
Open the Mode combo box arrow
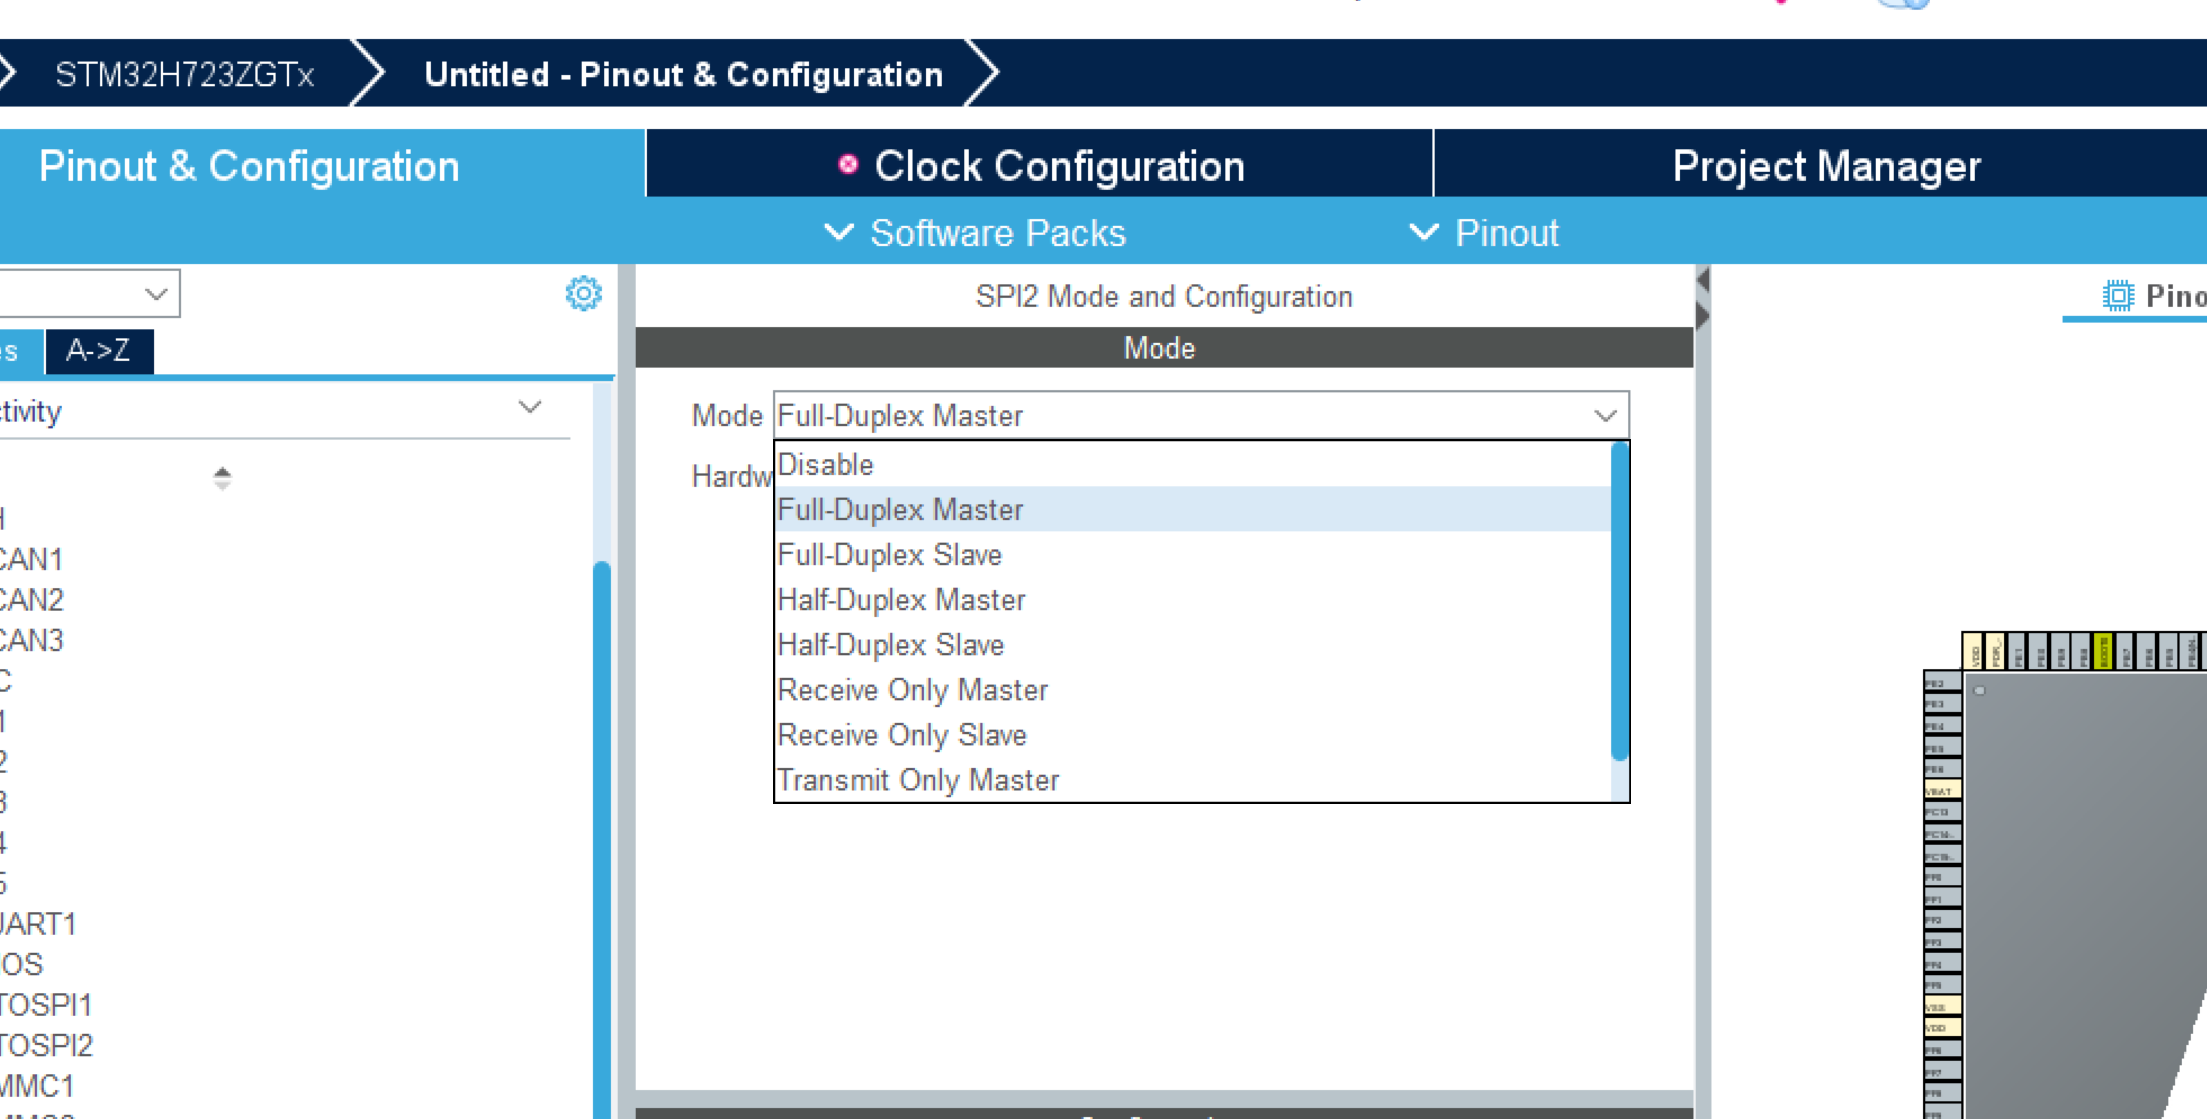tap(1605, 416)
